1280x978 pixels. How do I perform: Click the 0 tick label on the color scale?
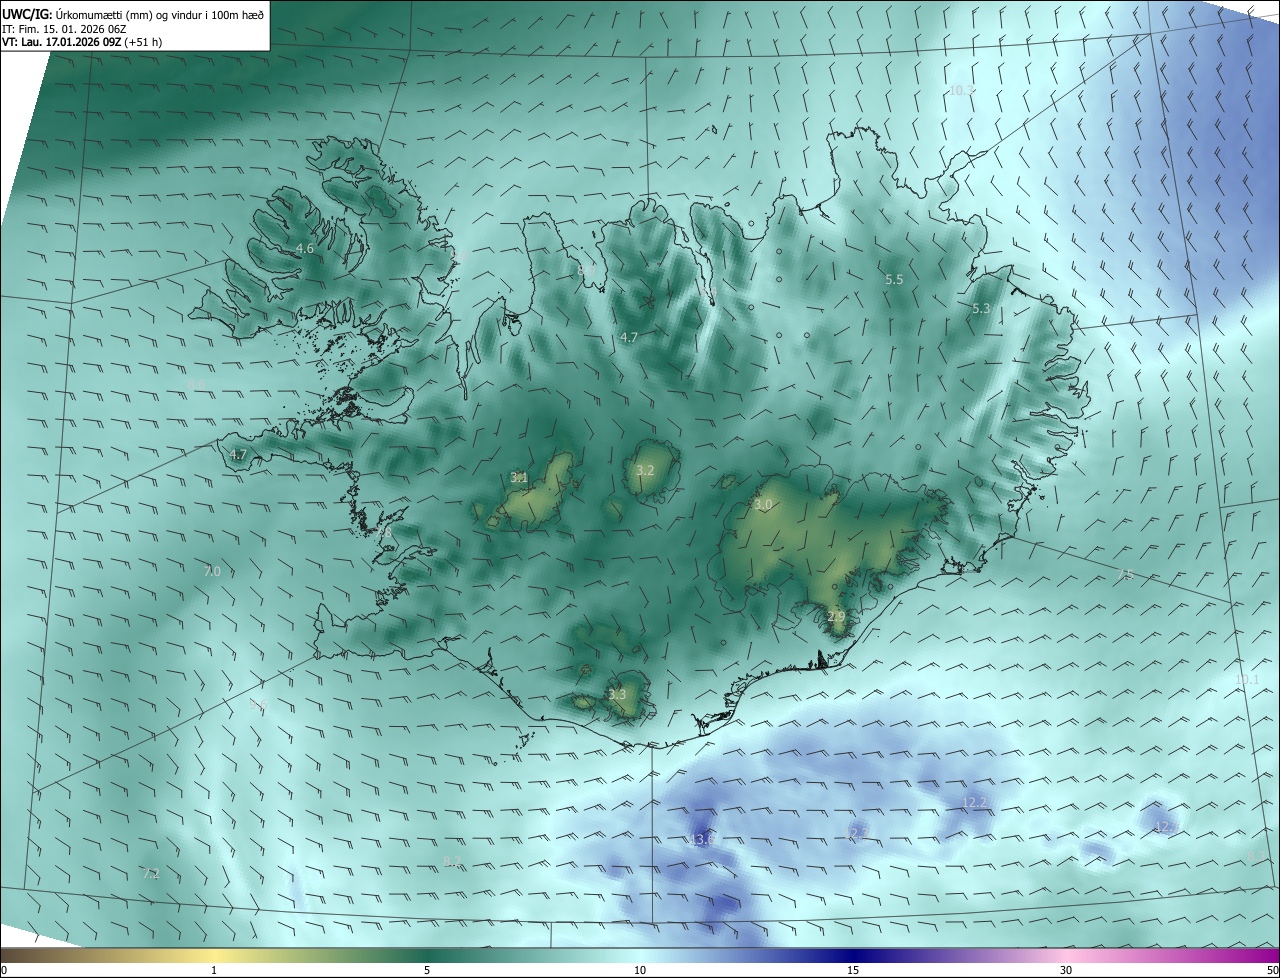click(x=4, y=970)
